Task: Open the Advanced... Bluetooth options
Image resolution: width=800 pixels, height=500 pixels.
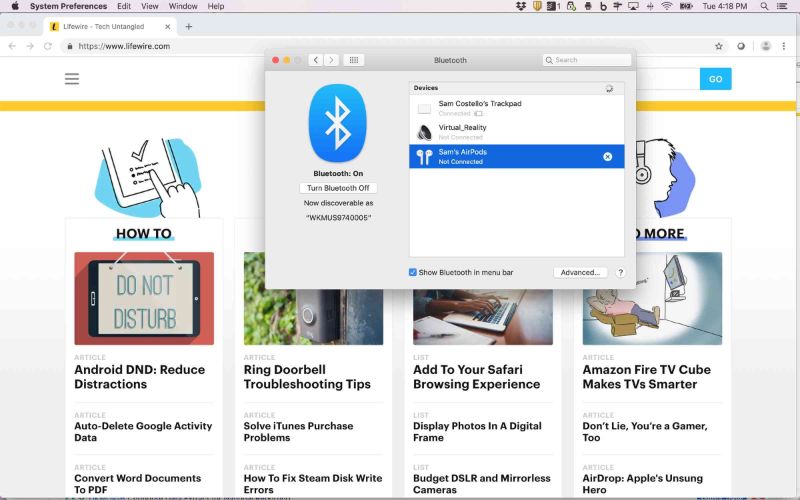Action: 580,272
